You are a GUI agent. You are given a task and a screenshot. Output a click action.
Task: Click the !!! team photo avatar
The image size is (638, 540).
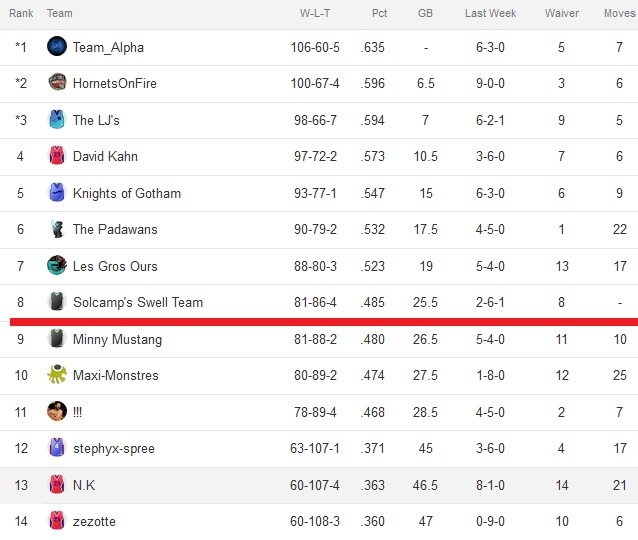click(x=57, y=411)
